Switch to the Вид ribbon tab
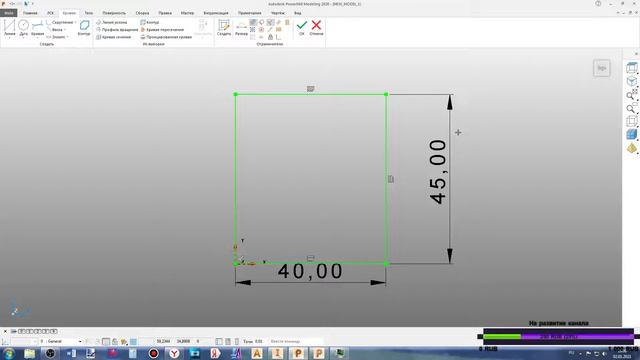This screenshot has height=360, width=640. click(x=298, y=13)
